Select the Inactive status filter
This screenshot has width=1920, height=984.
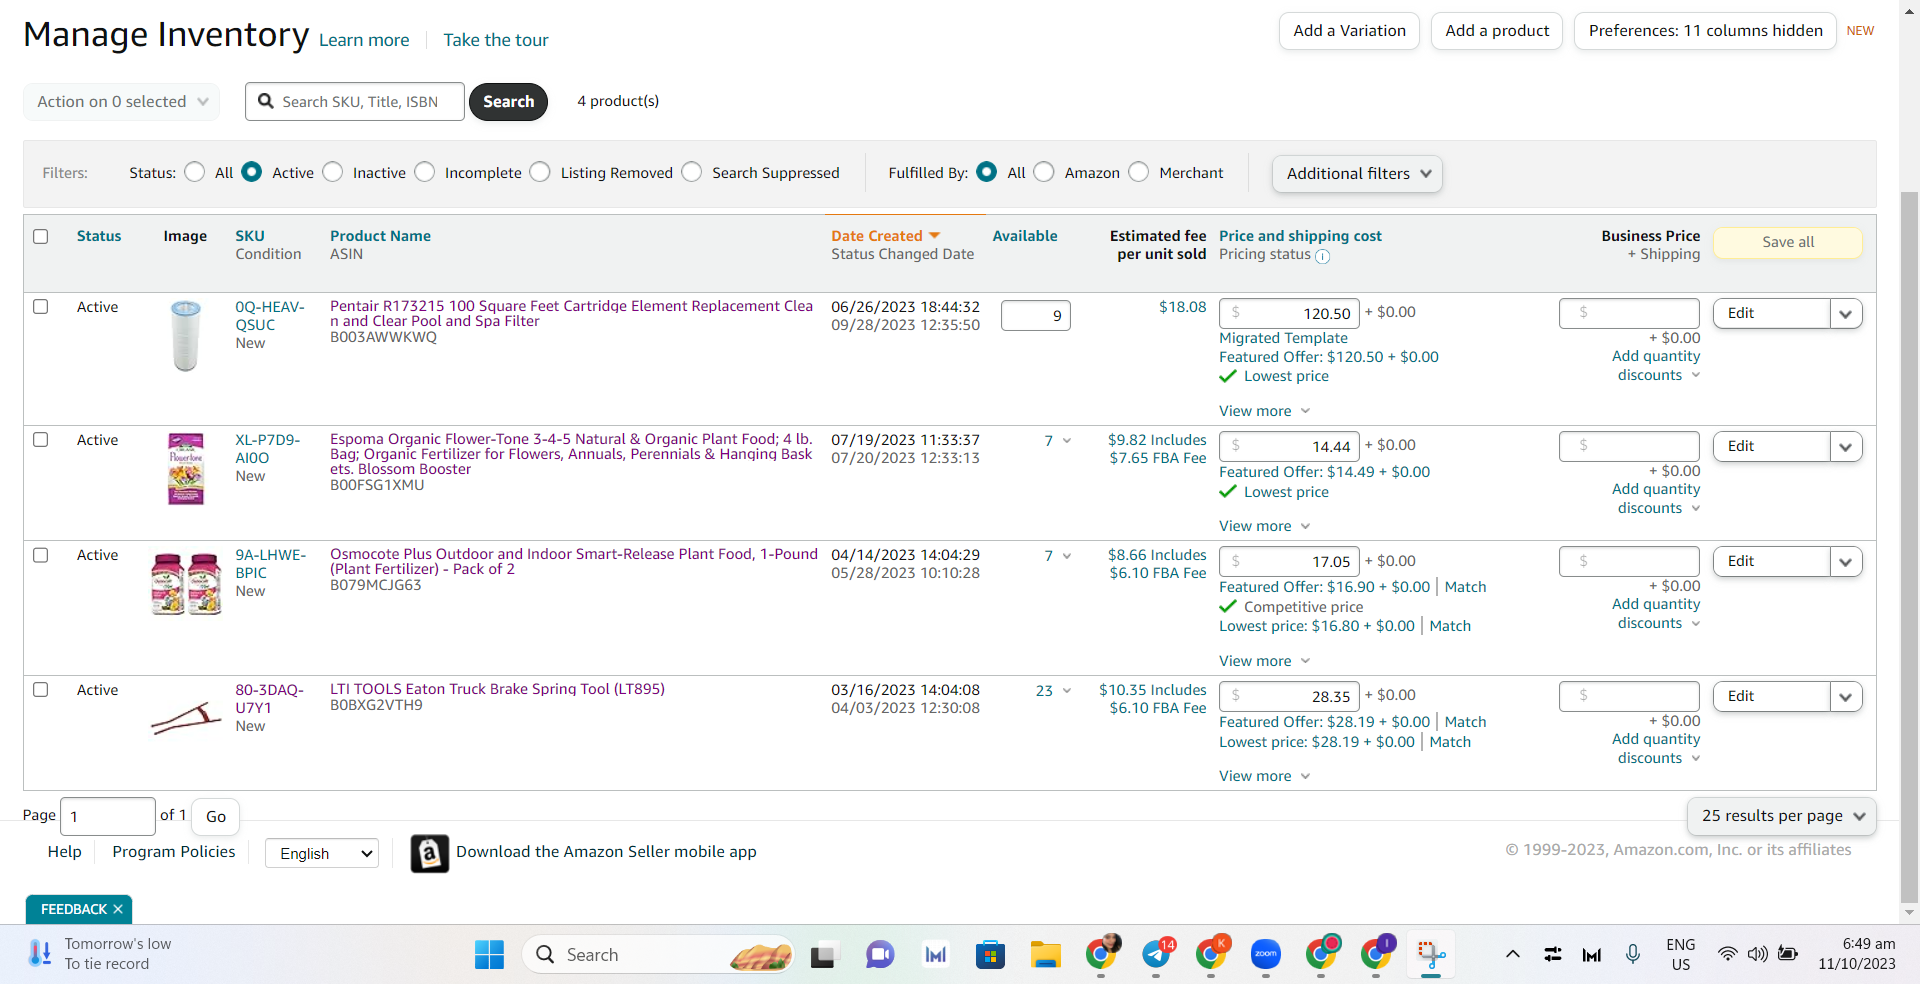click(333, 172)
